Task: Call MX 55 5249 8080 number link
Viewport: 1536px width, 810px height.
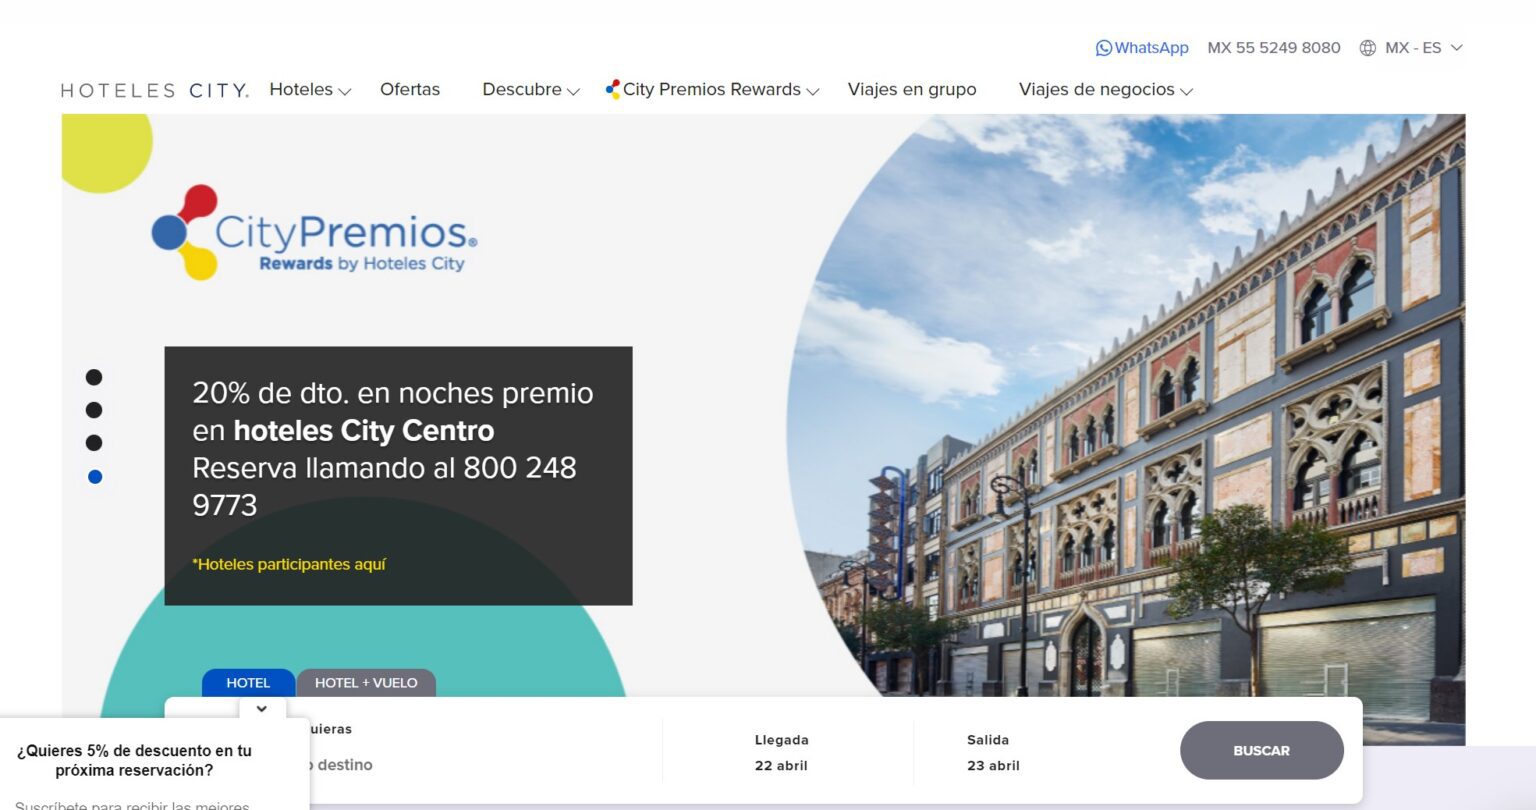Action: pyautogui.click(x=1274, y=48)
